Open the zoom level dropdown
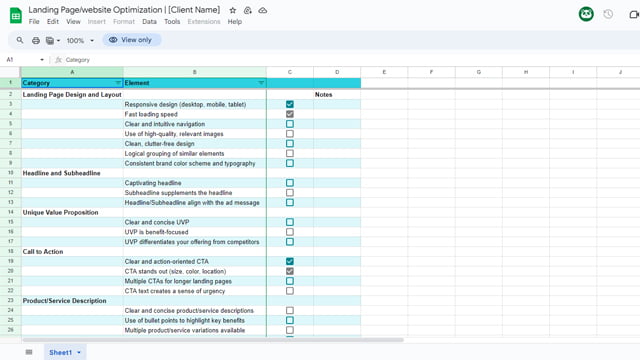Image resolution: width=640 pixels, height=360 pixels. [x=80, y=40]
